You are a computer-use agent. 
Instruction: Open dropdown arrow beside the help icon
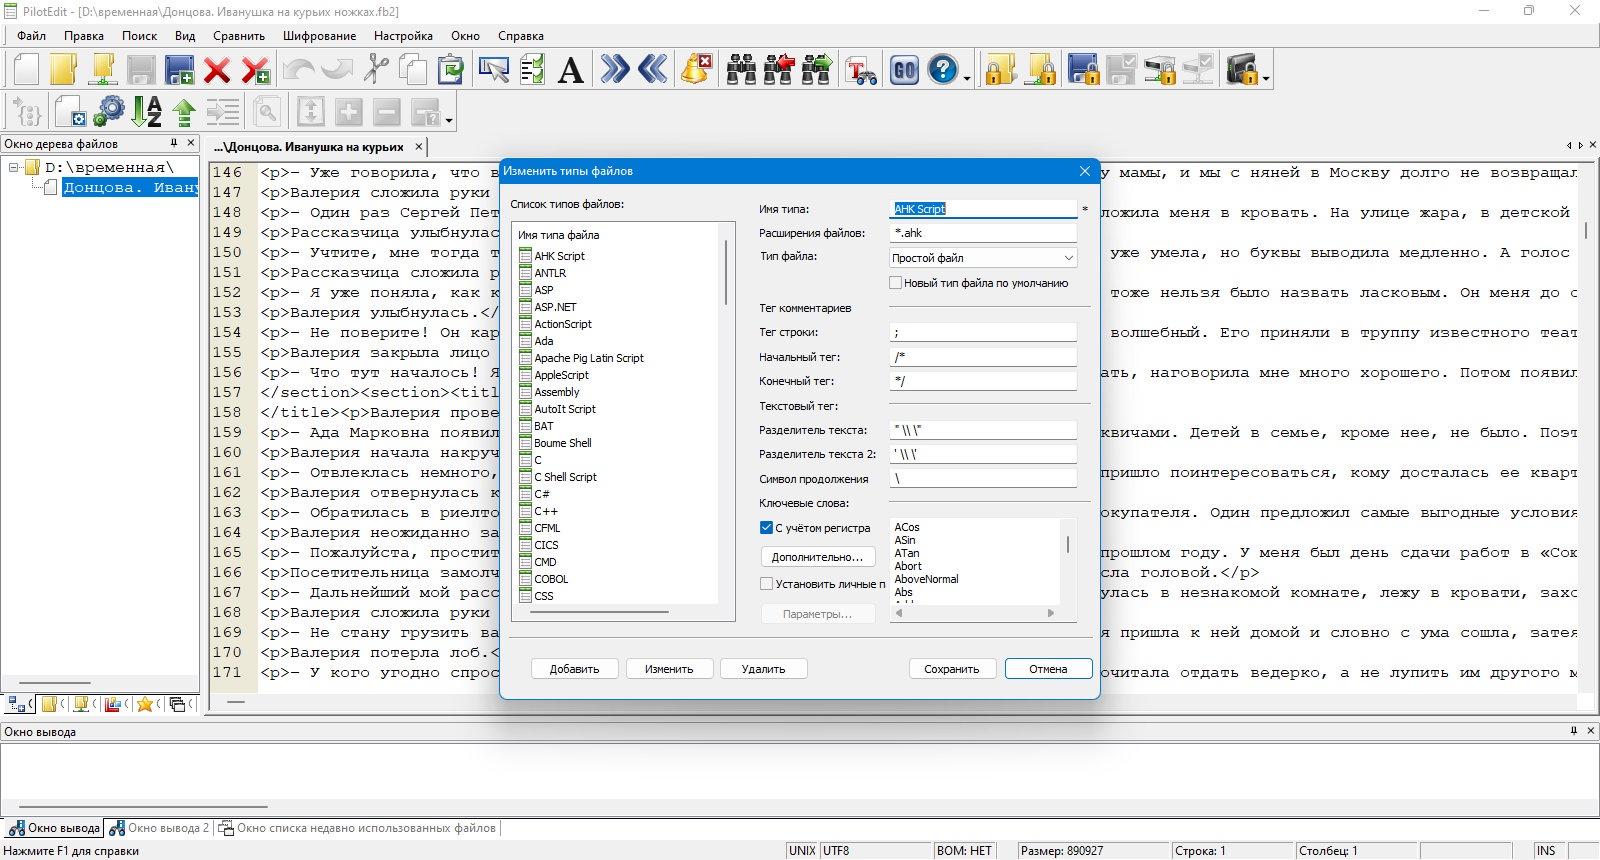967,78
